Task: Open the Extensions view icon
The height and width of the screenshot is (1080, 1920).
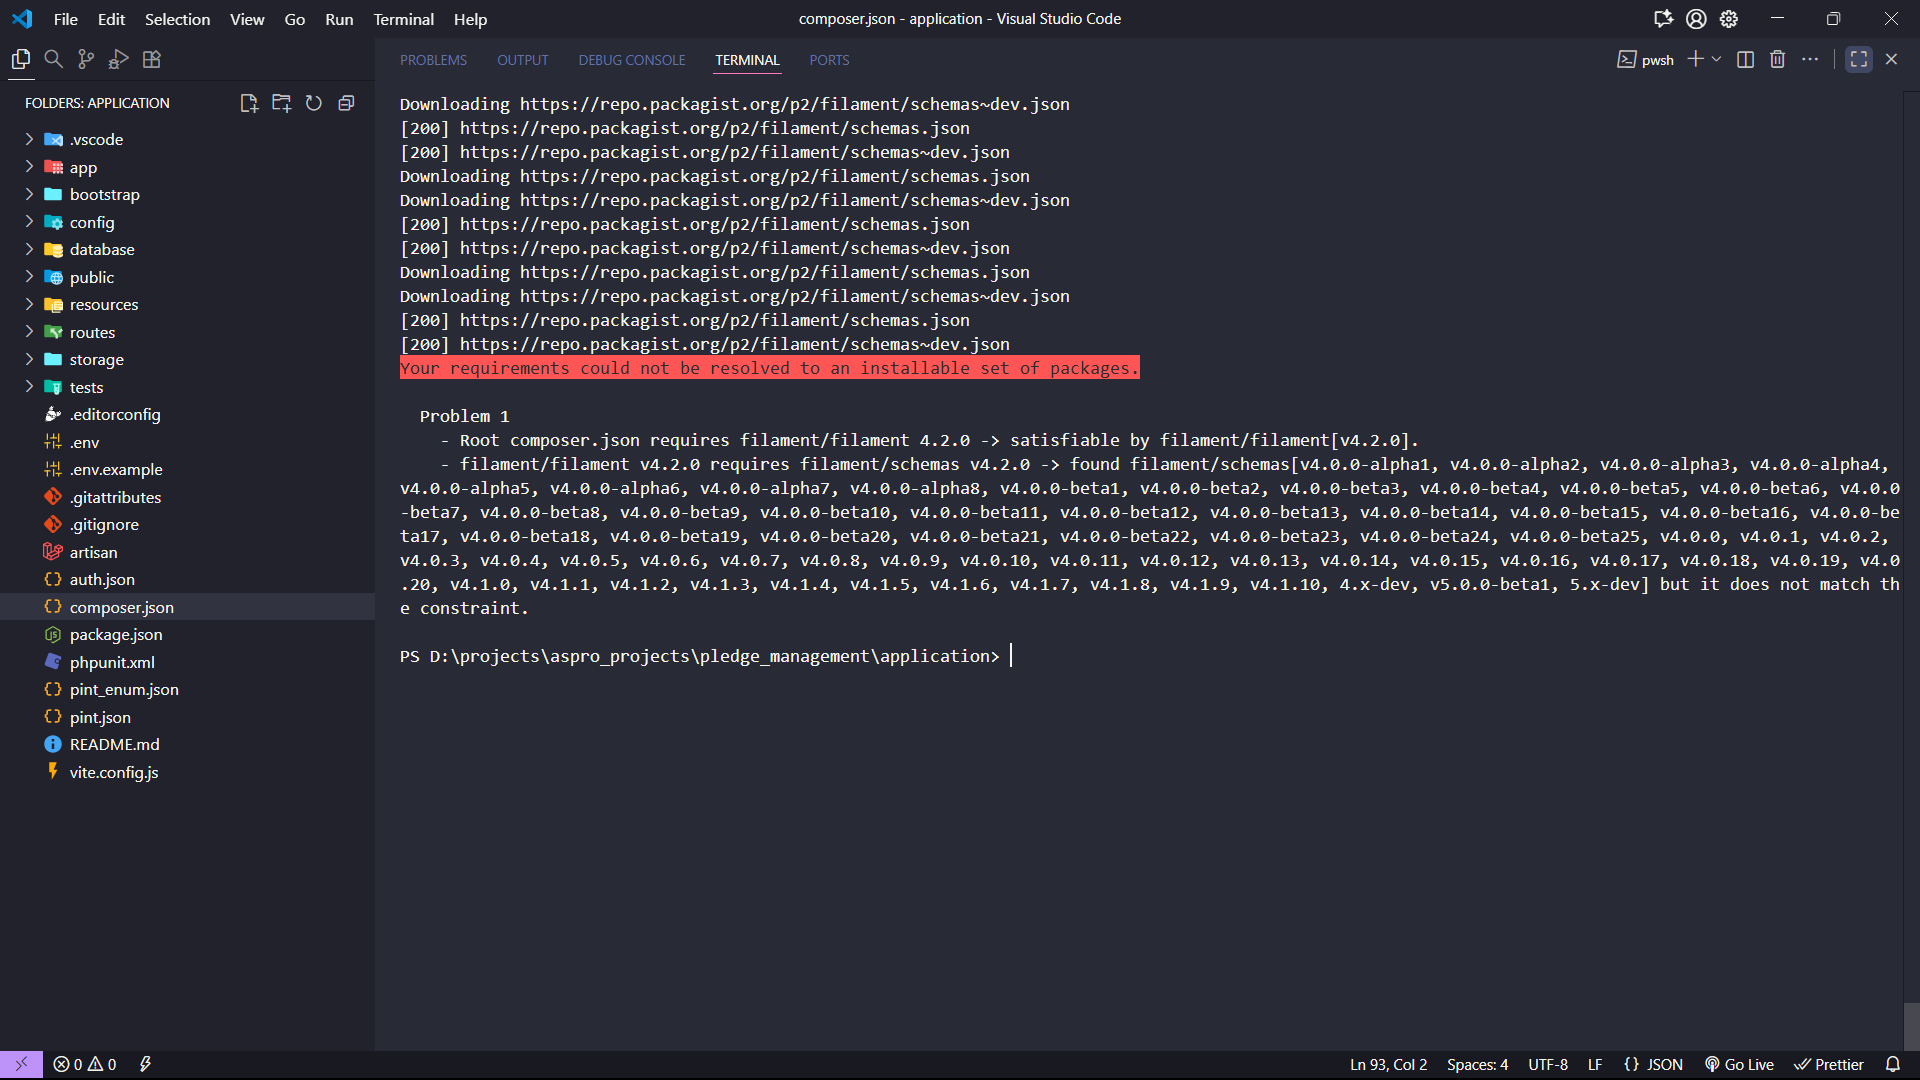Action: coord(152,60)
